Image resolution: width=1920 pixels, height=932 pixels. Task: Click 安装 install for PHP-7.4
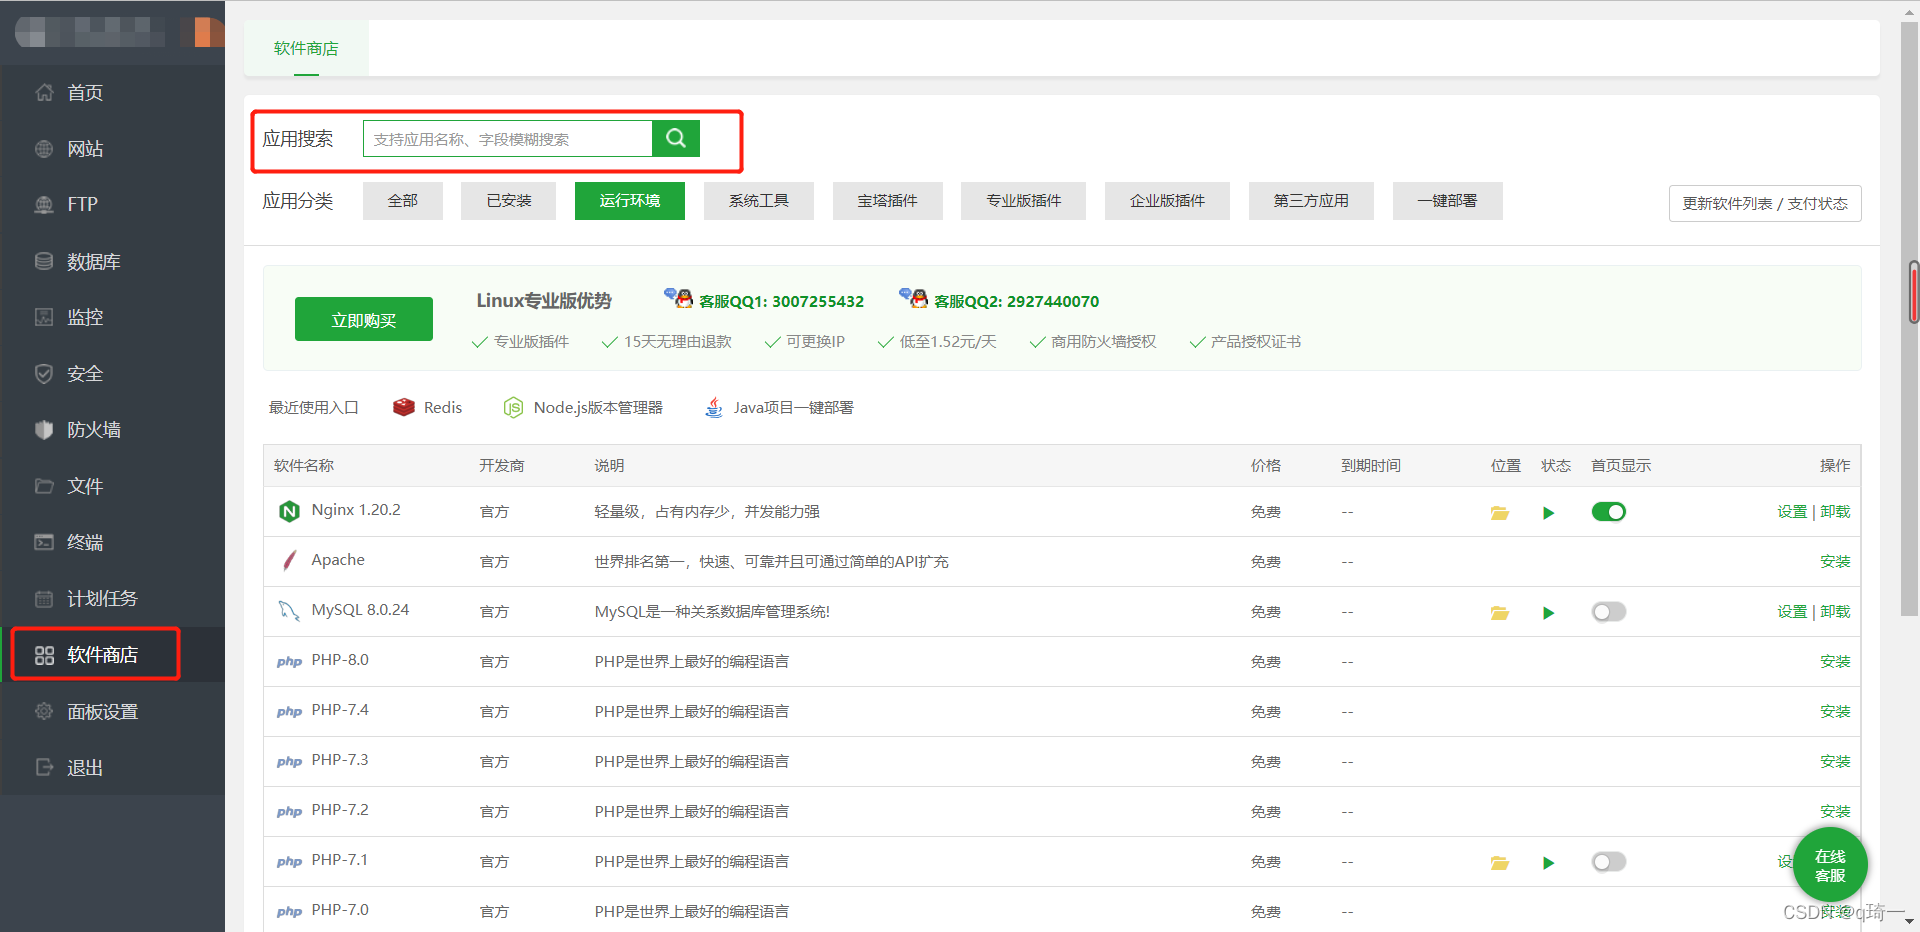(1835, 712)
